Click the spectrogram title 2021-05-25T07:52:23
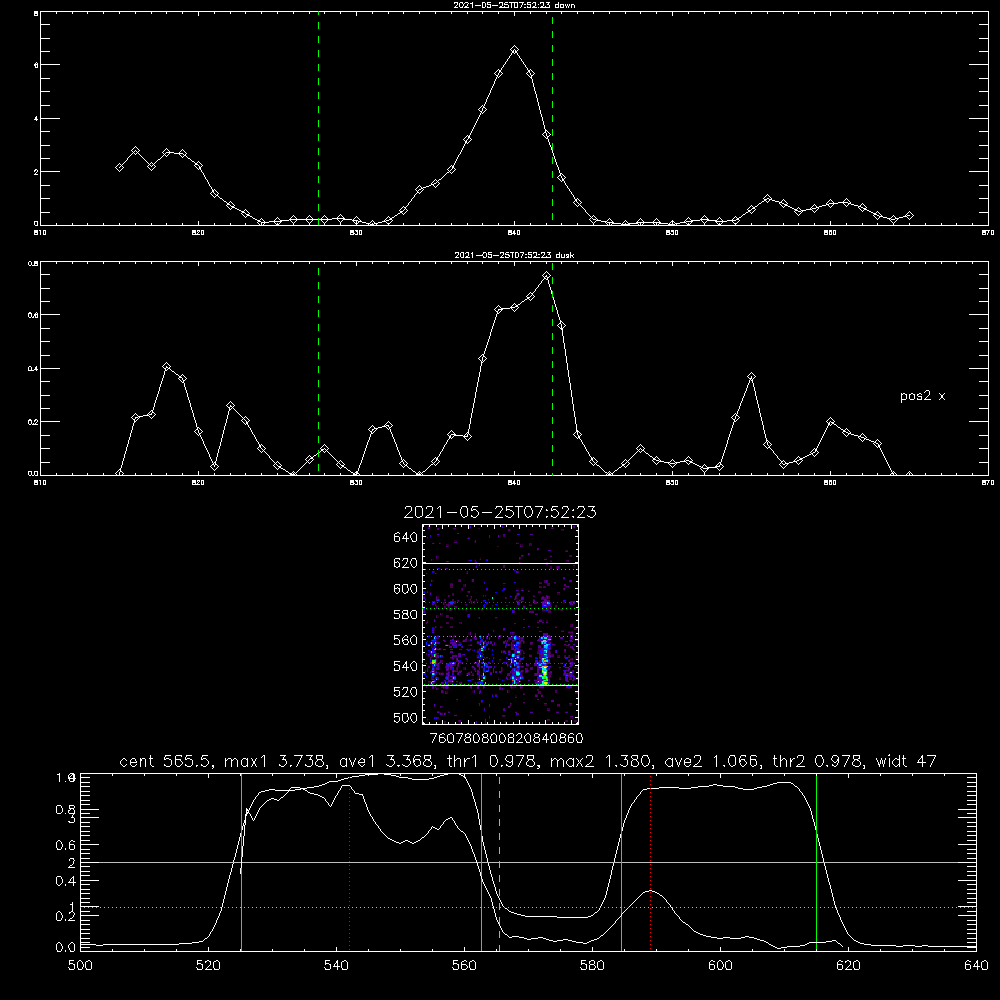This screenshot has width=1000, height=1000. (x=500, y=512)
